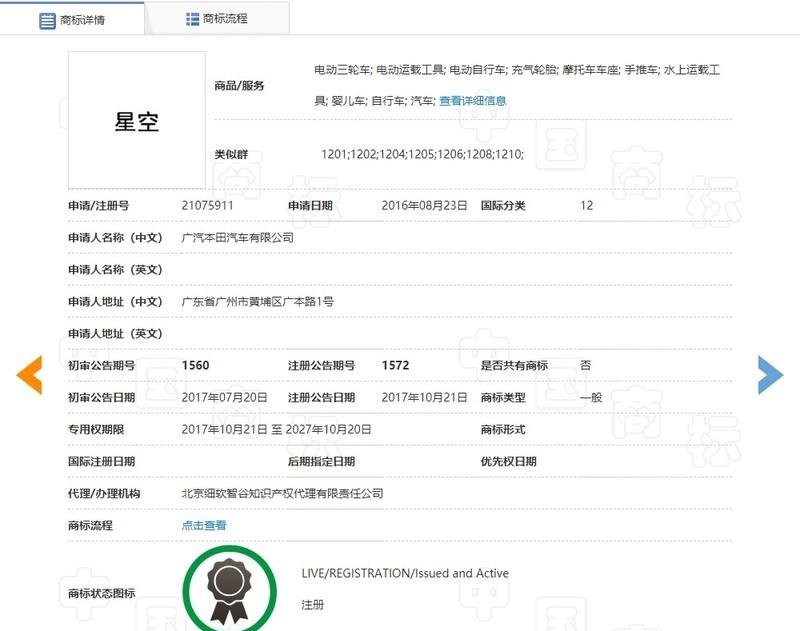Click the 星空 trademark image
800x631 pixels.
point(137,120)
